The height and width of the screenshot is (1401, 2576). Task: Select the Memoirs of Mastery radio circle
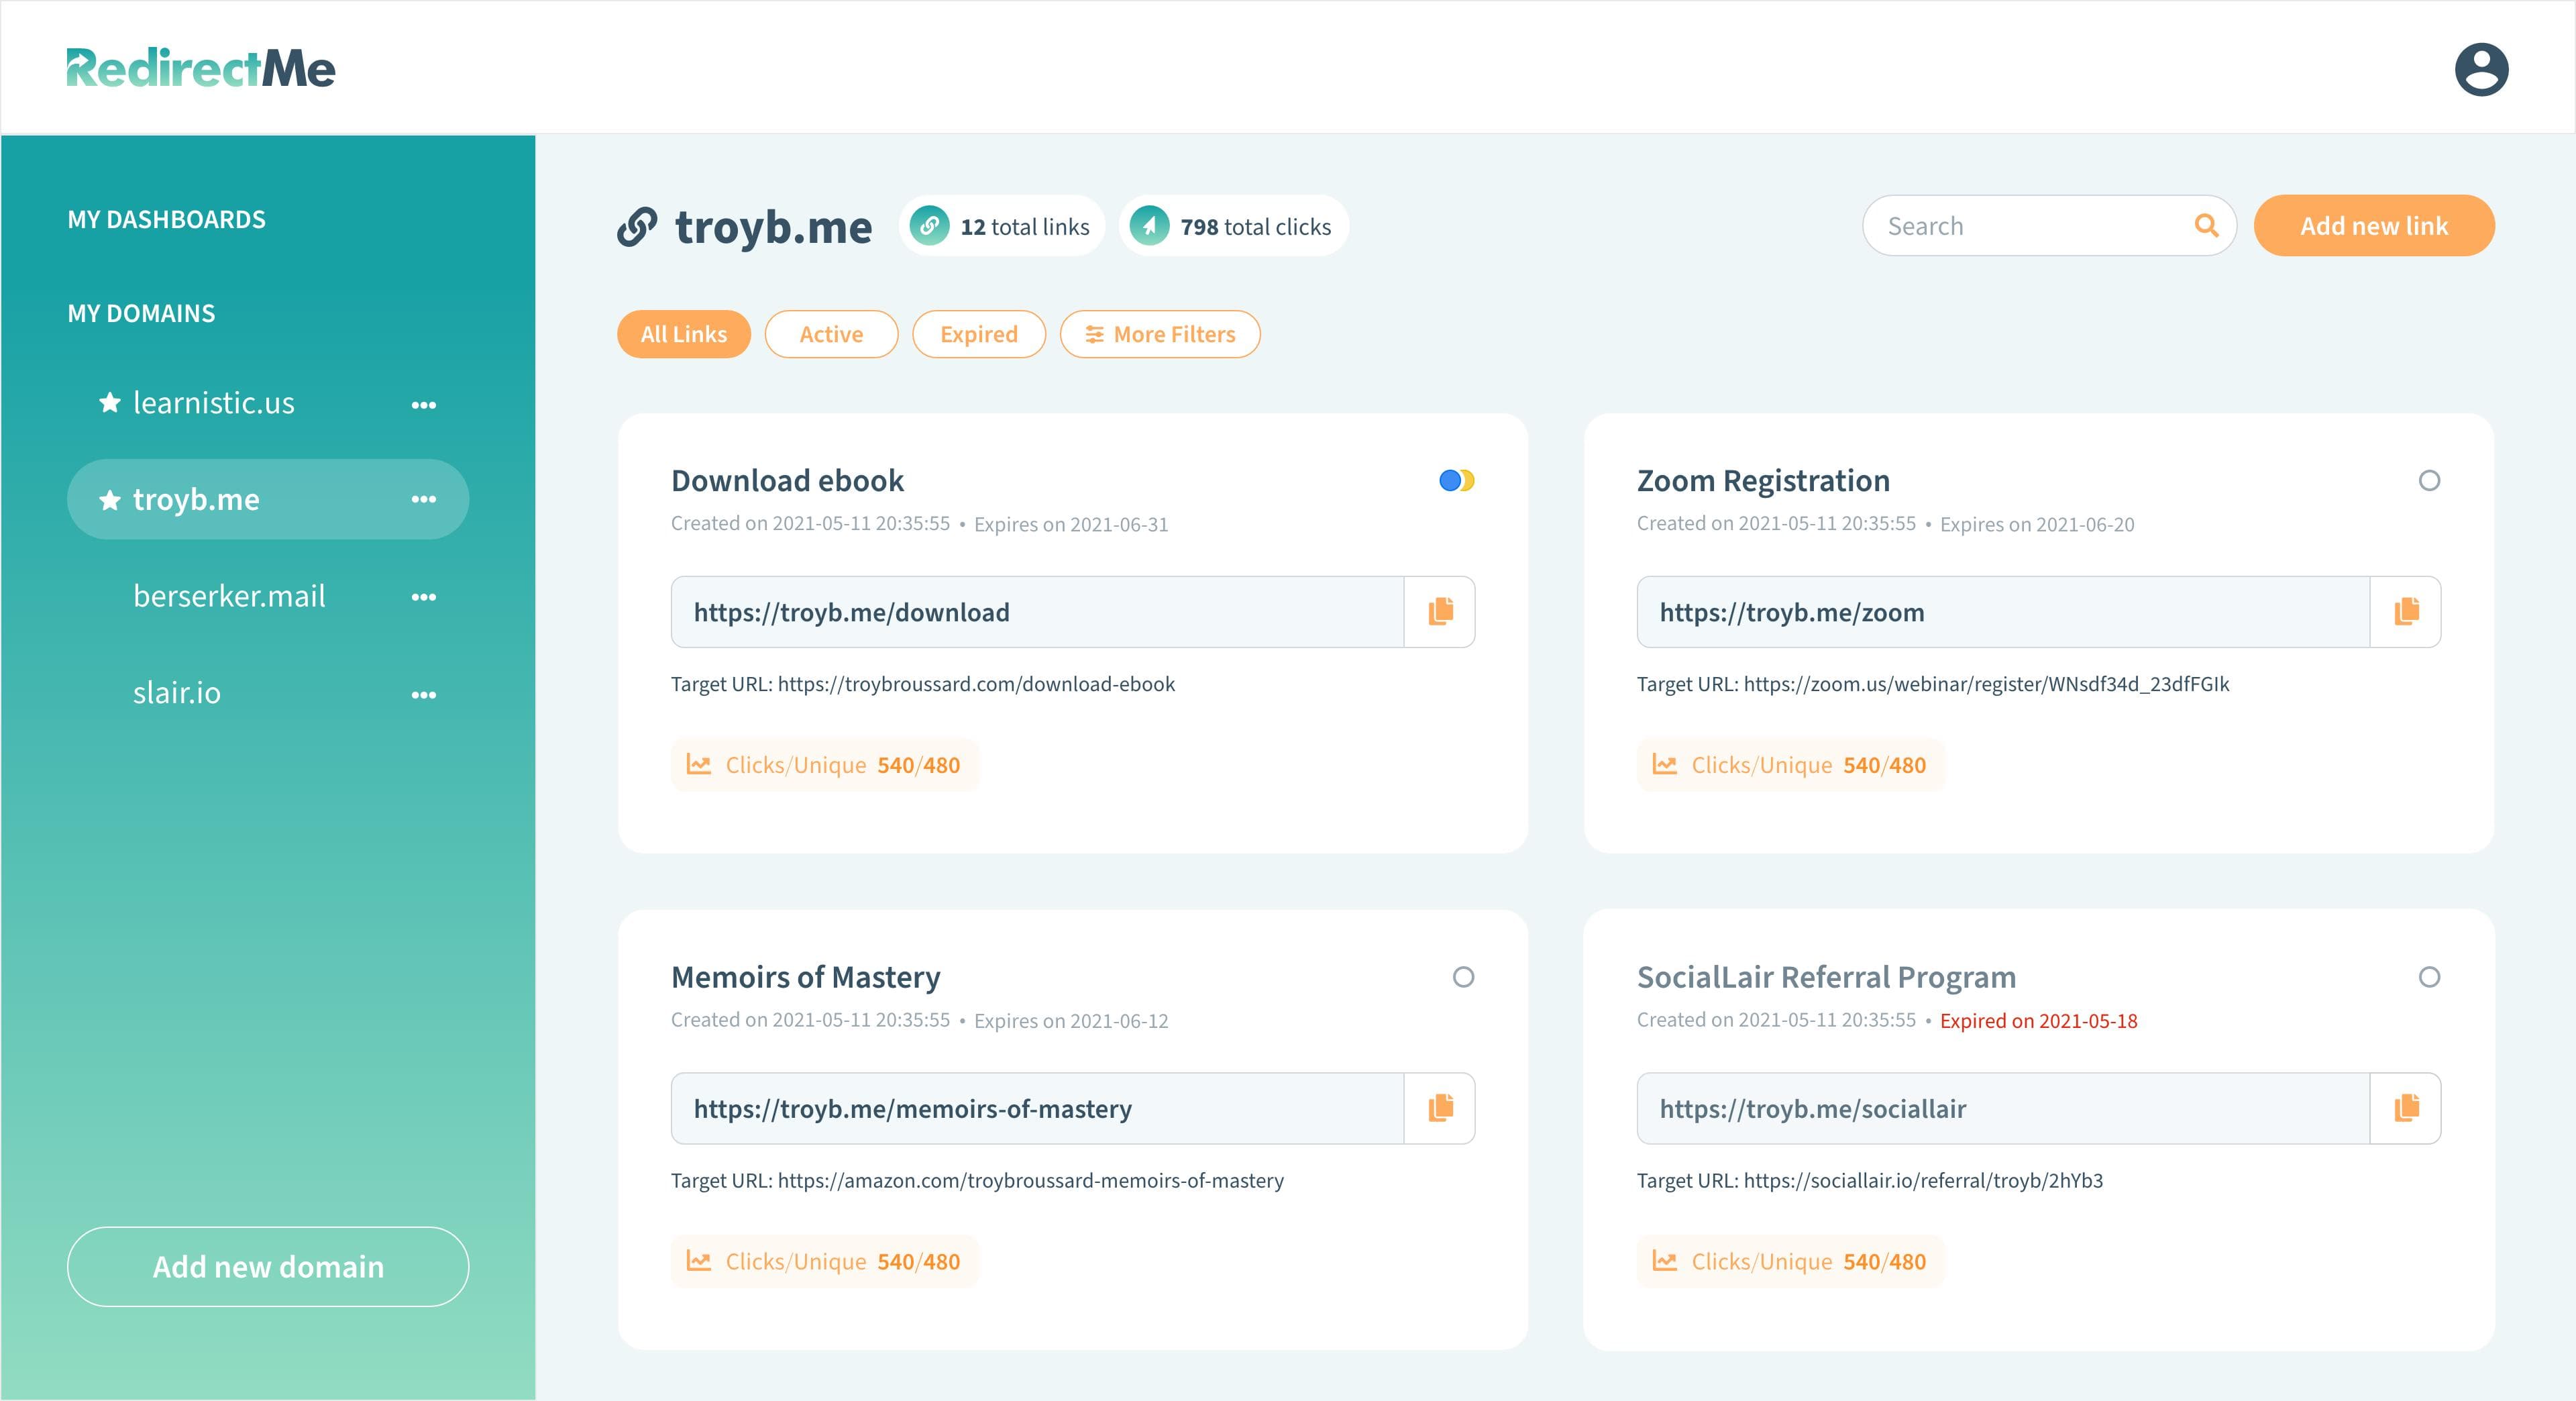coord(1463,977)
